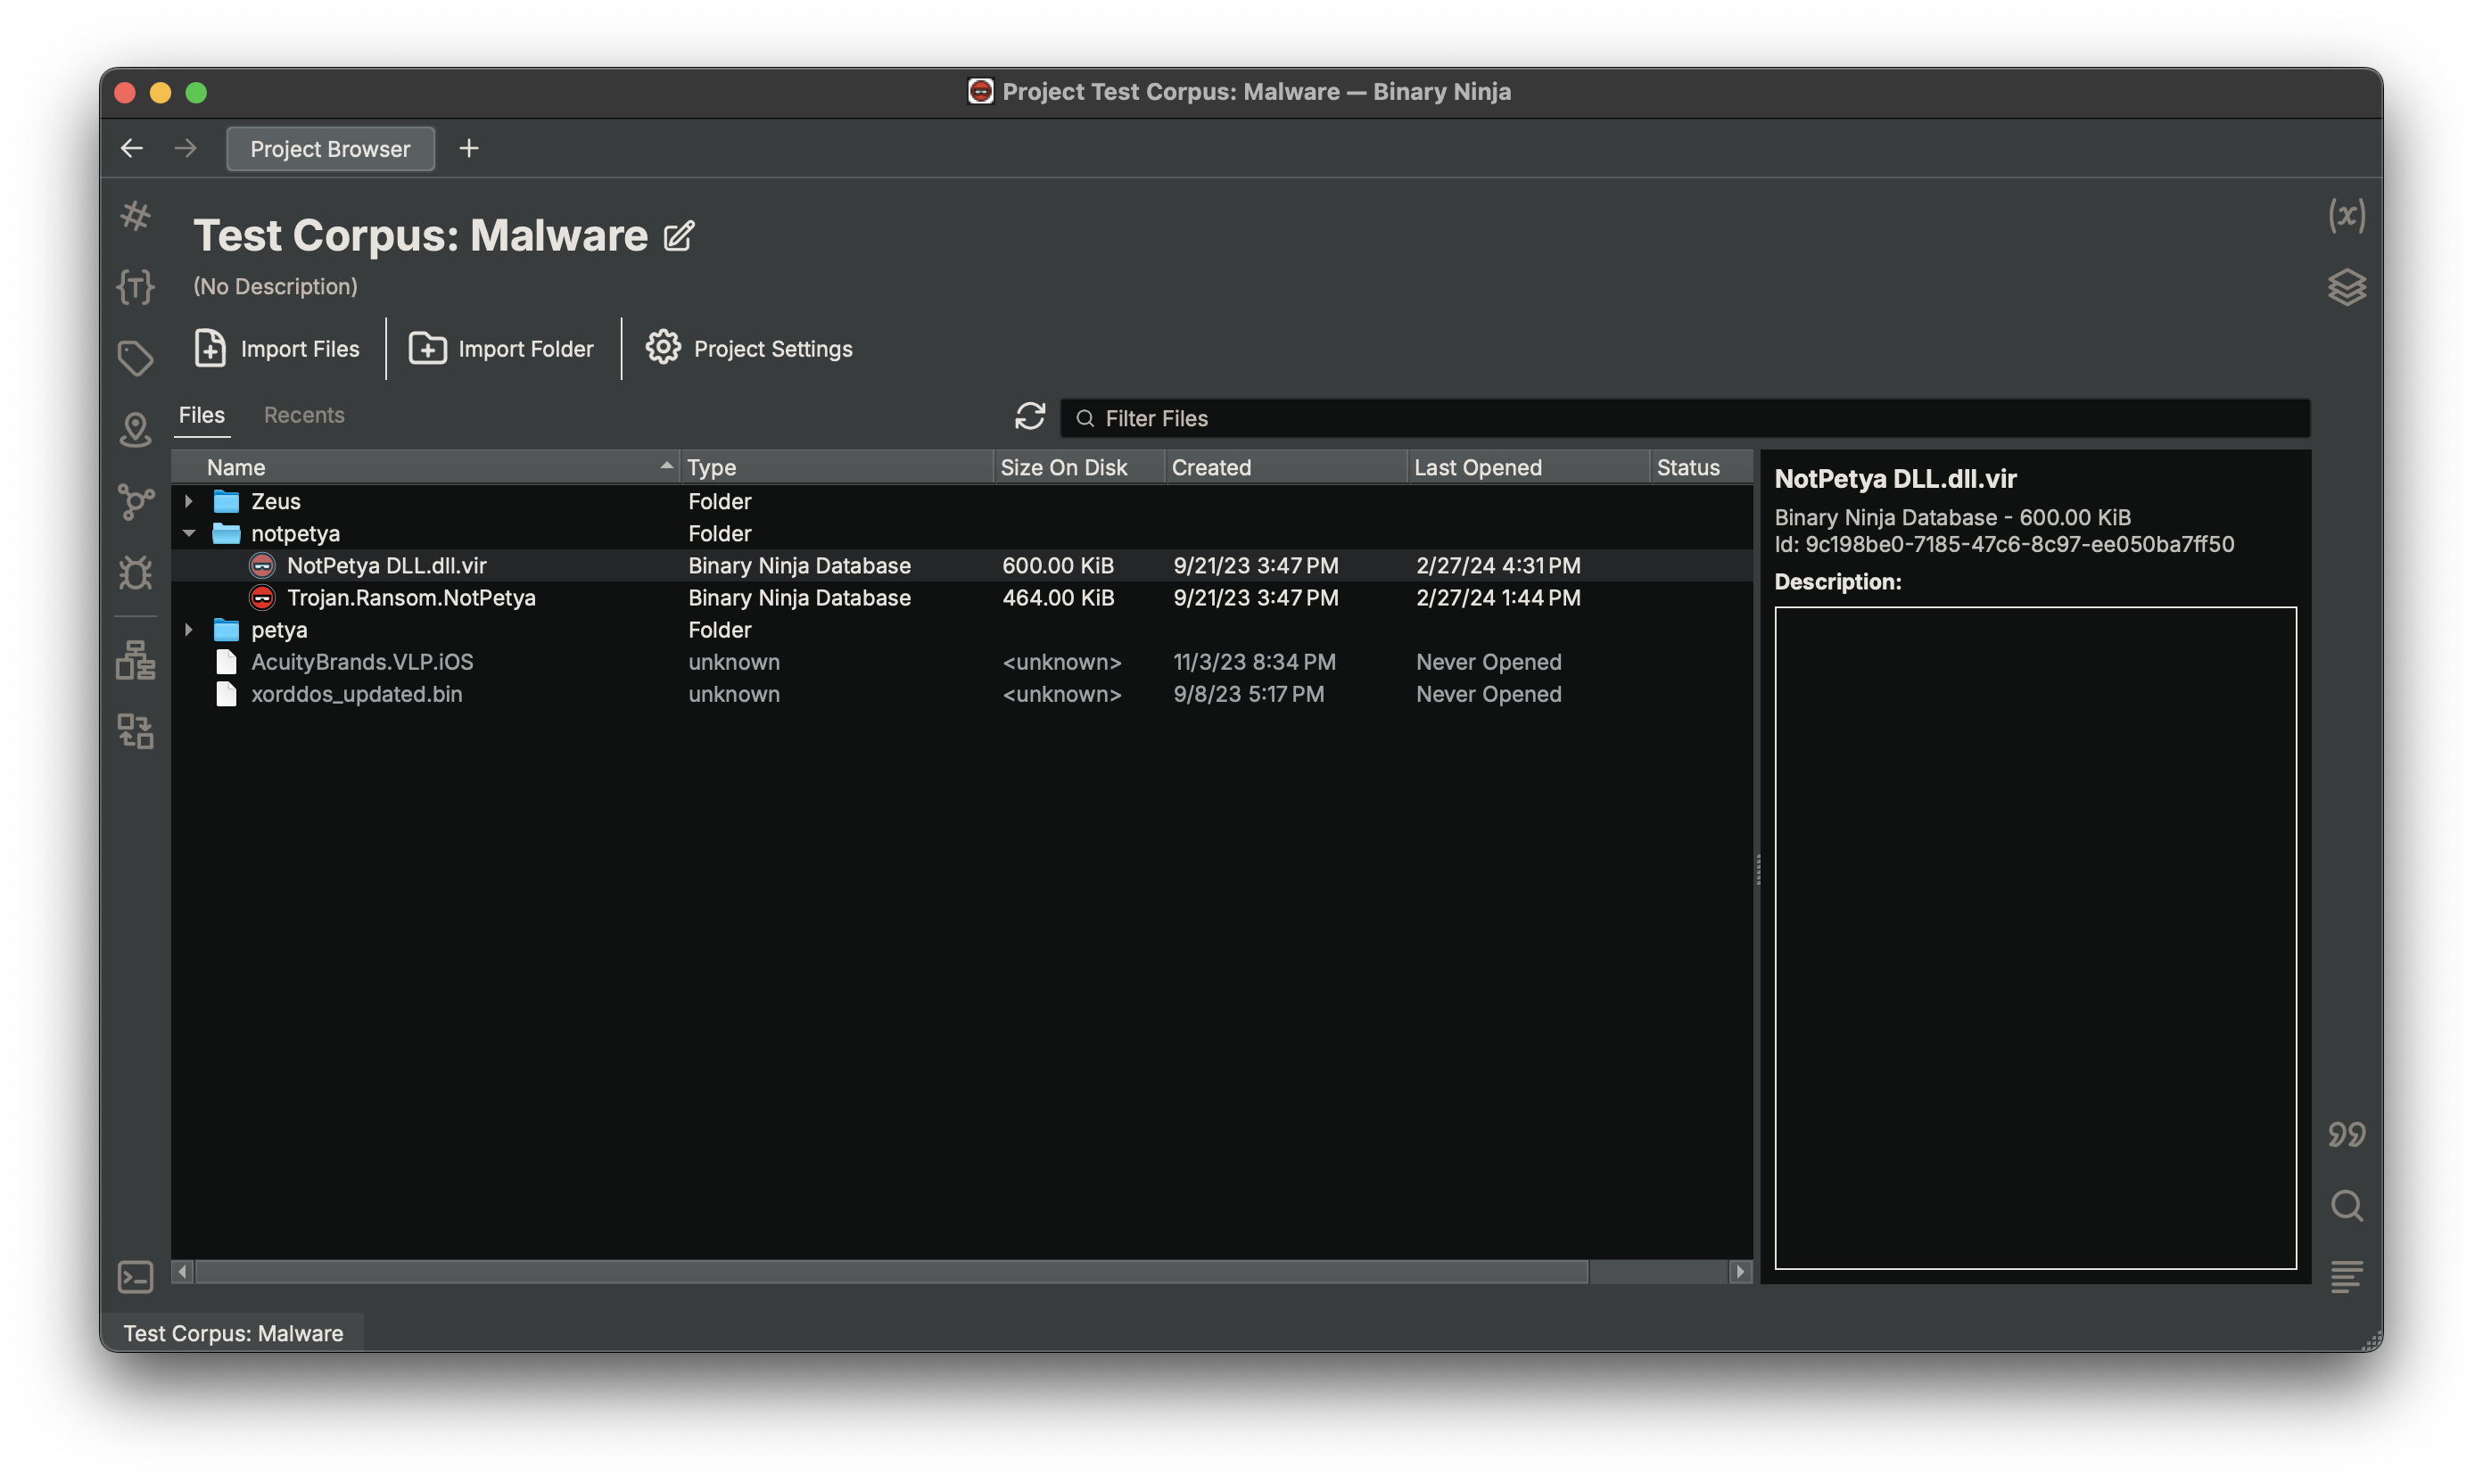The width and height of the screenshot is (2483, 1484).
Task: Click the refresh files icon
Action: pyautogui.click(x=1030, y=416)
